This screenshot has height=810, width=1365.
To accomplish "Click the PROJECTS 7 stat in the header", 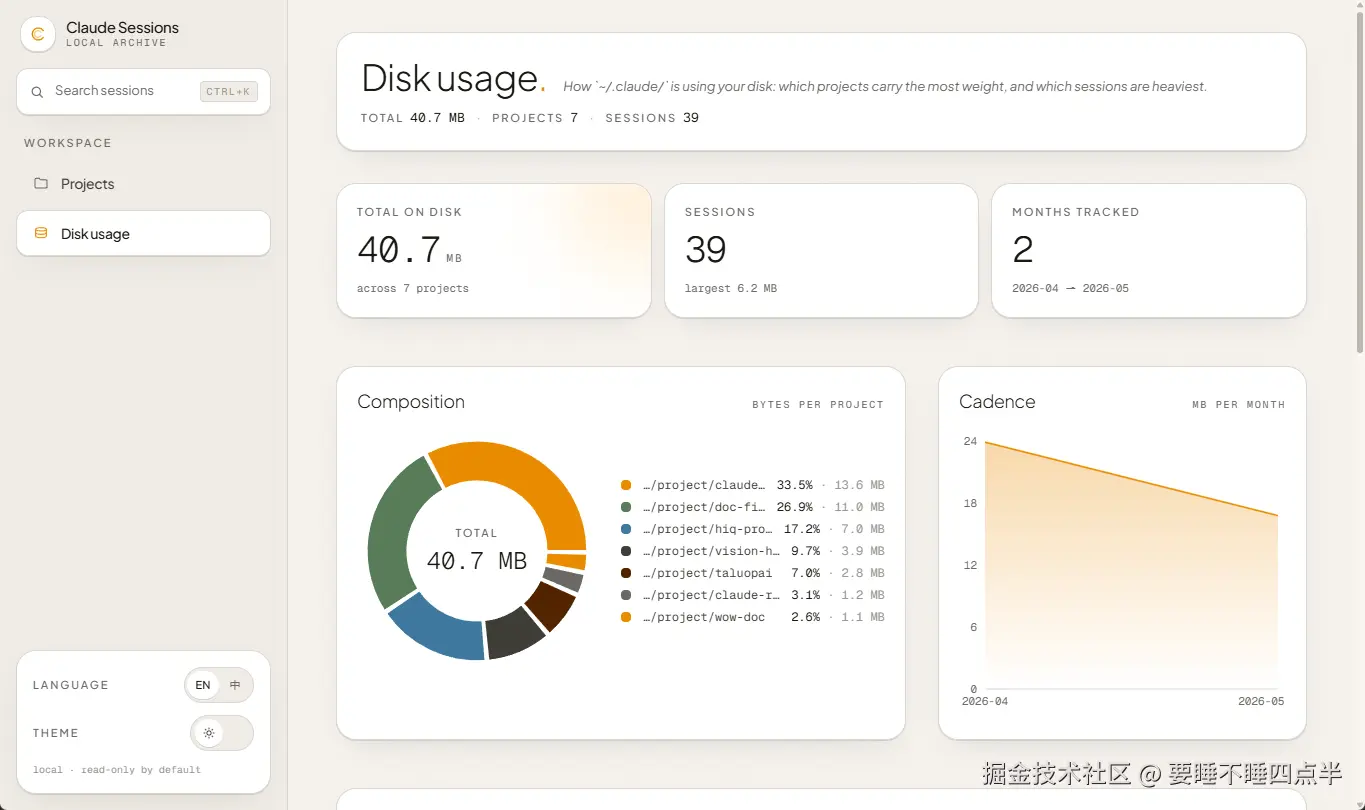I will tap(535, 118).
